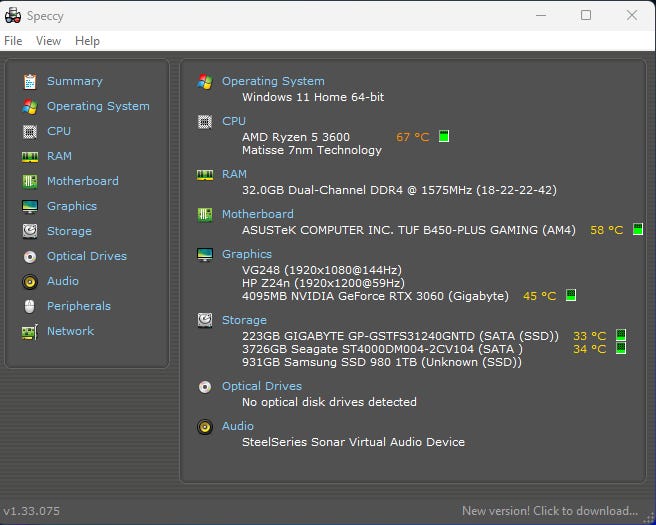Image resolution: width=656 pixels, height=525 pixels.
Task: Click the VG248 monitor line
Action: click(321, 270)
